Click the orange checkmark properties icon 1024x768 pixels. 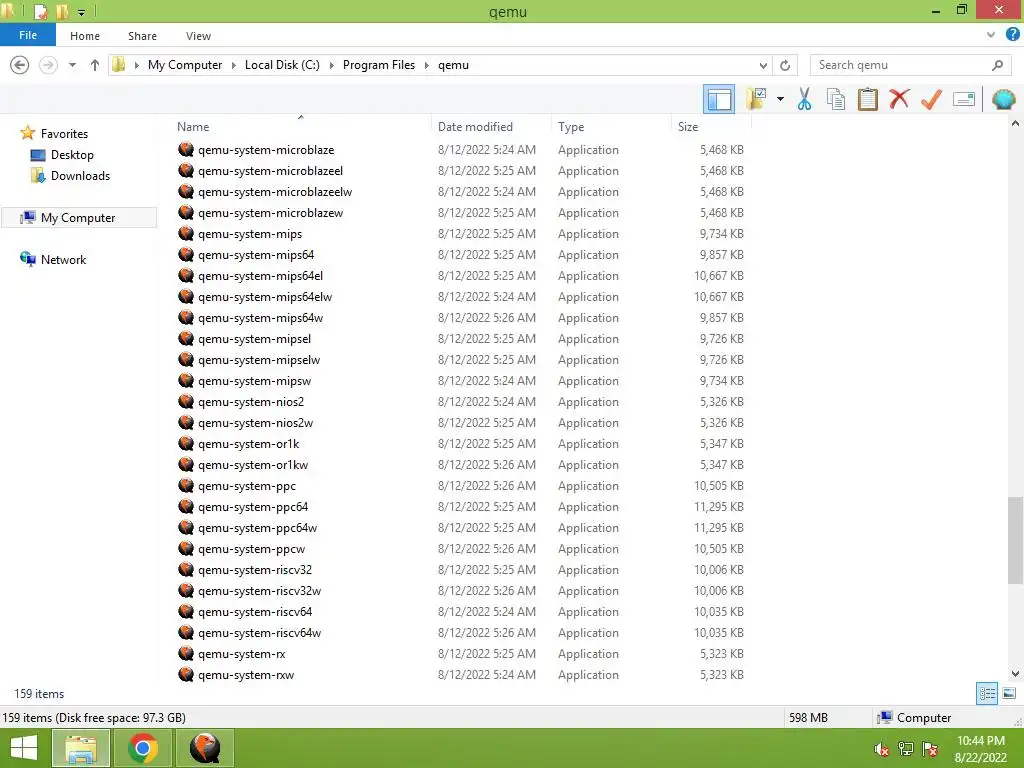(x=931, y=99)
